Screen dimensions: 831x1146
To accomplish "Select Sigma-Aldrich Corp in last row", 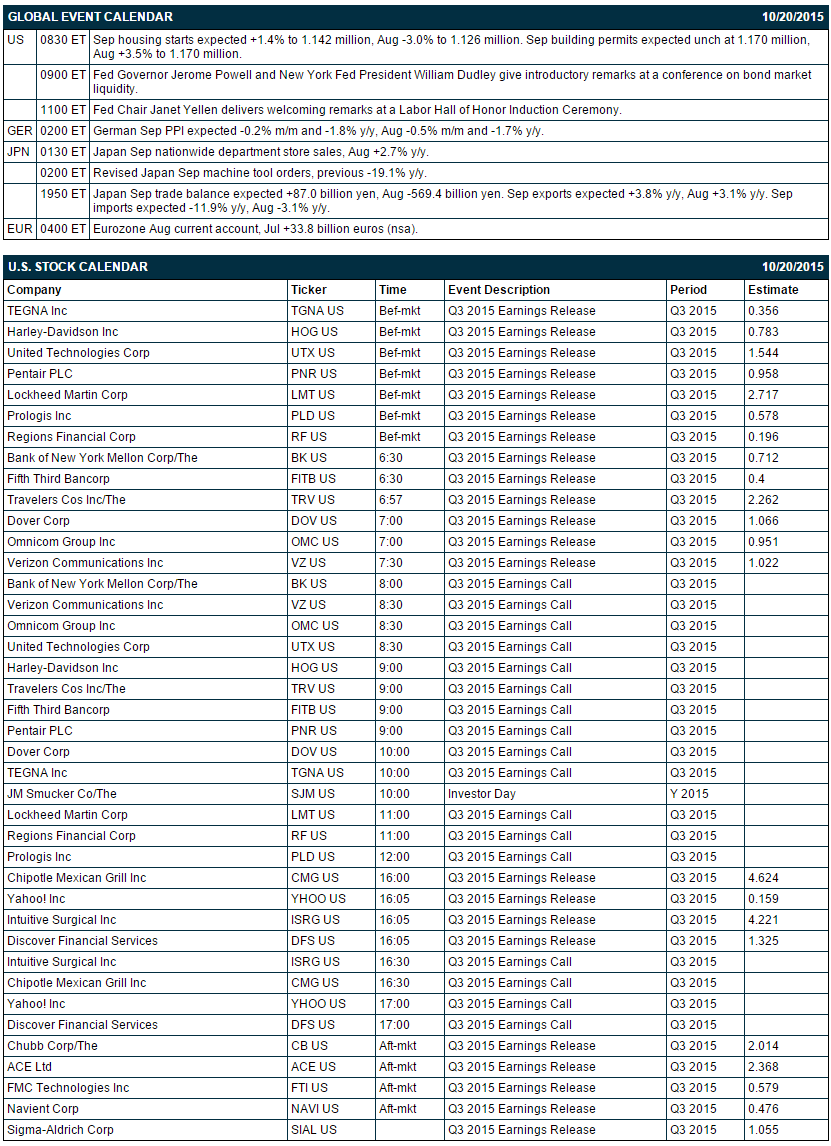I will [61, 1130].
